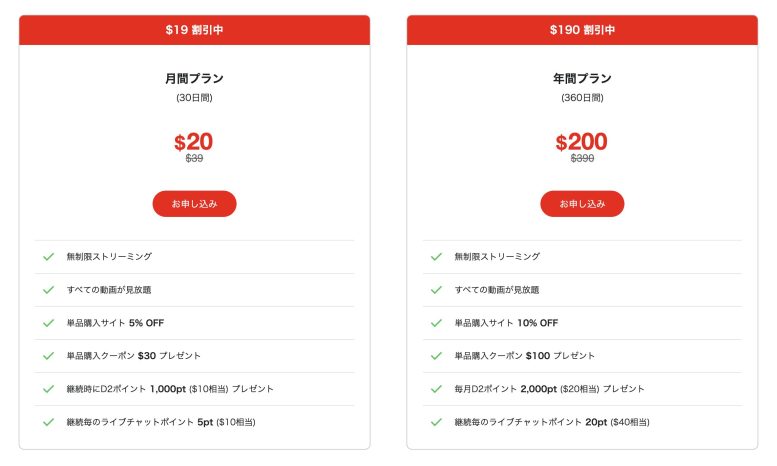The width and height of the screenshot is (777, 466).
Task: Click checkmark beside monthly すべての動画が見放題
Action: point(48,290)
